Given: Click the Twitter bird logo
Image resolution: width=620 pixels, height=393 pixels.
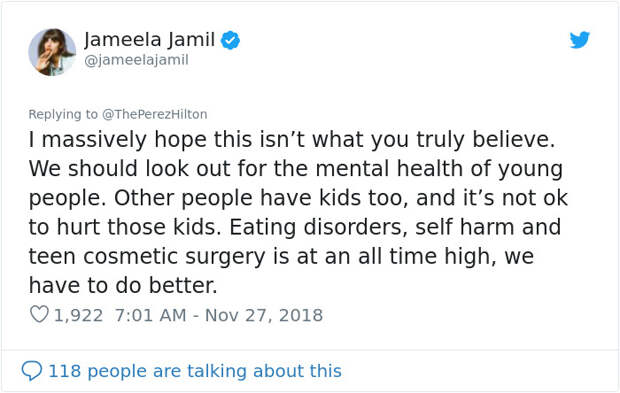Looking at the screenshot, I should click(x=580, y=40).
